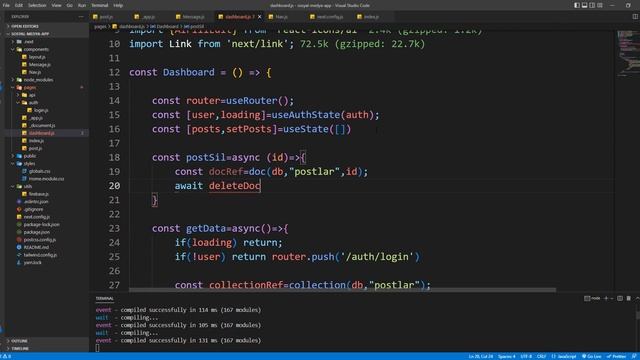Open Nav.js in the explorer tree
The width and height of the screenshot is (640, 360).
[x=35, y=72]
